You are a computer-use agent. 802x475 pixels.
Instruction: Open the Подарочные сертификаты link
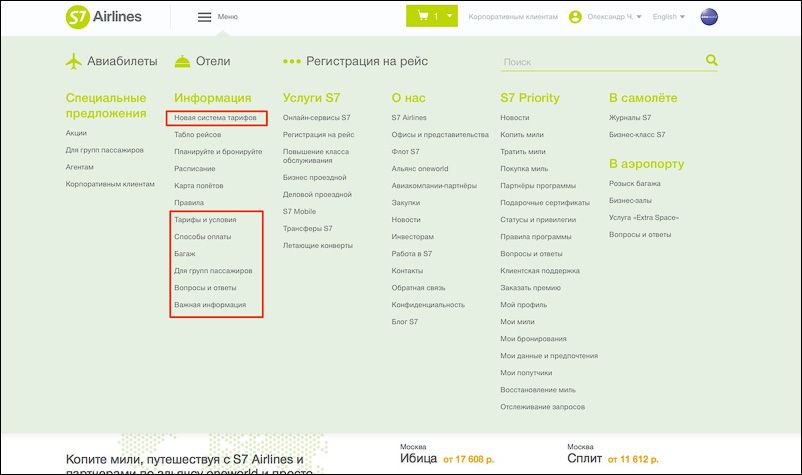[545, 203]
